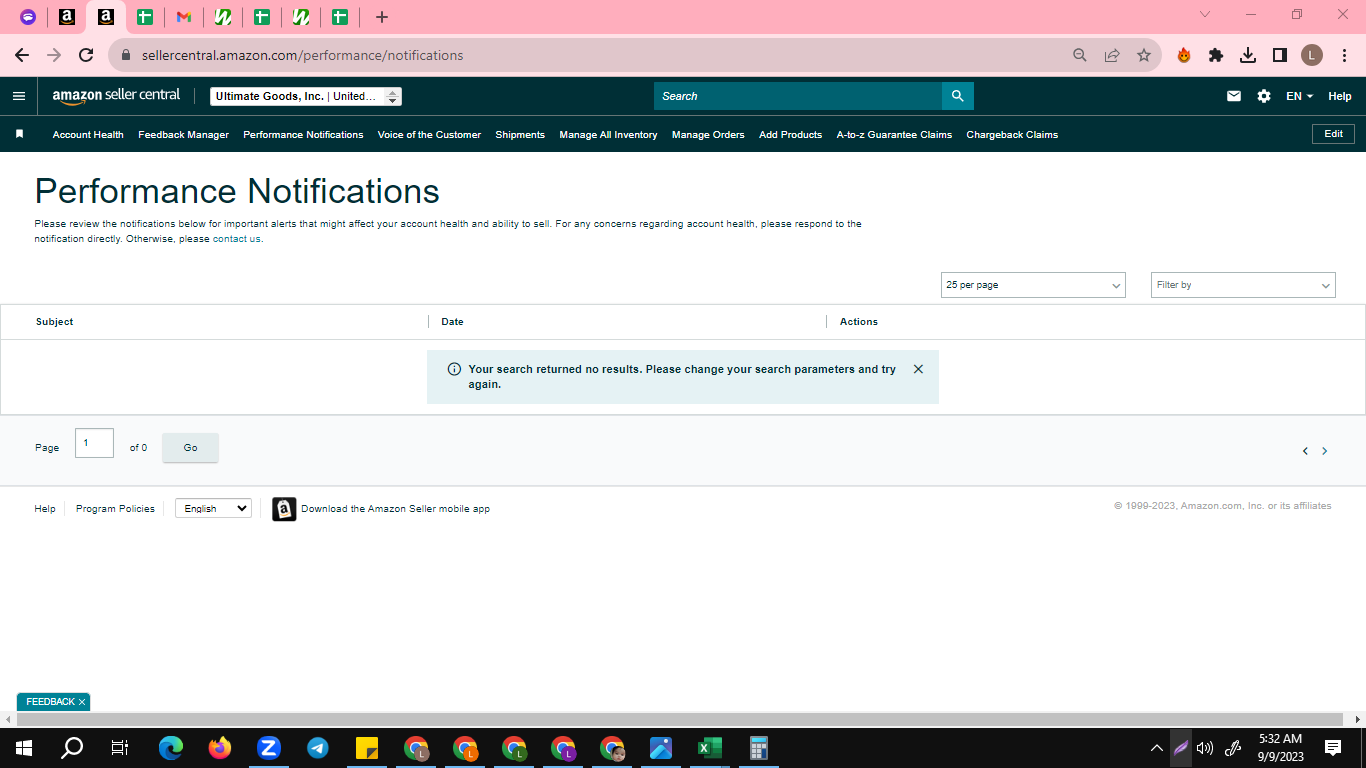The width and height of the screenshot is (1366, 768).
Task: Click Download the Amazon Seller mobile app
Action: coord(395,509)
